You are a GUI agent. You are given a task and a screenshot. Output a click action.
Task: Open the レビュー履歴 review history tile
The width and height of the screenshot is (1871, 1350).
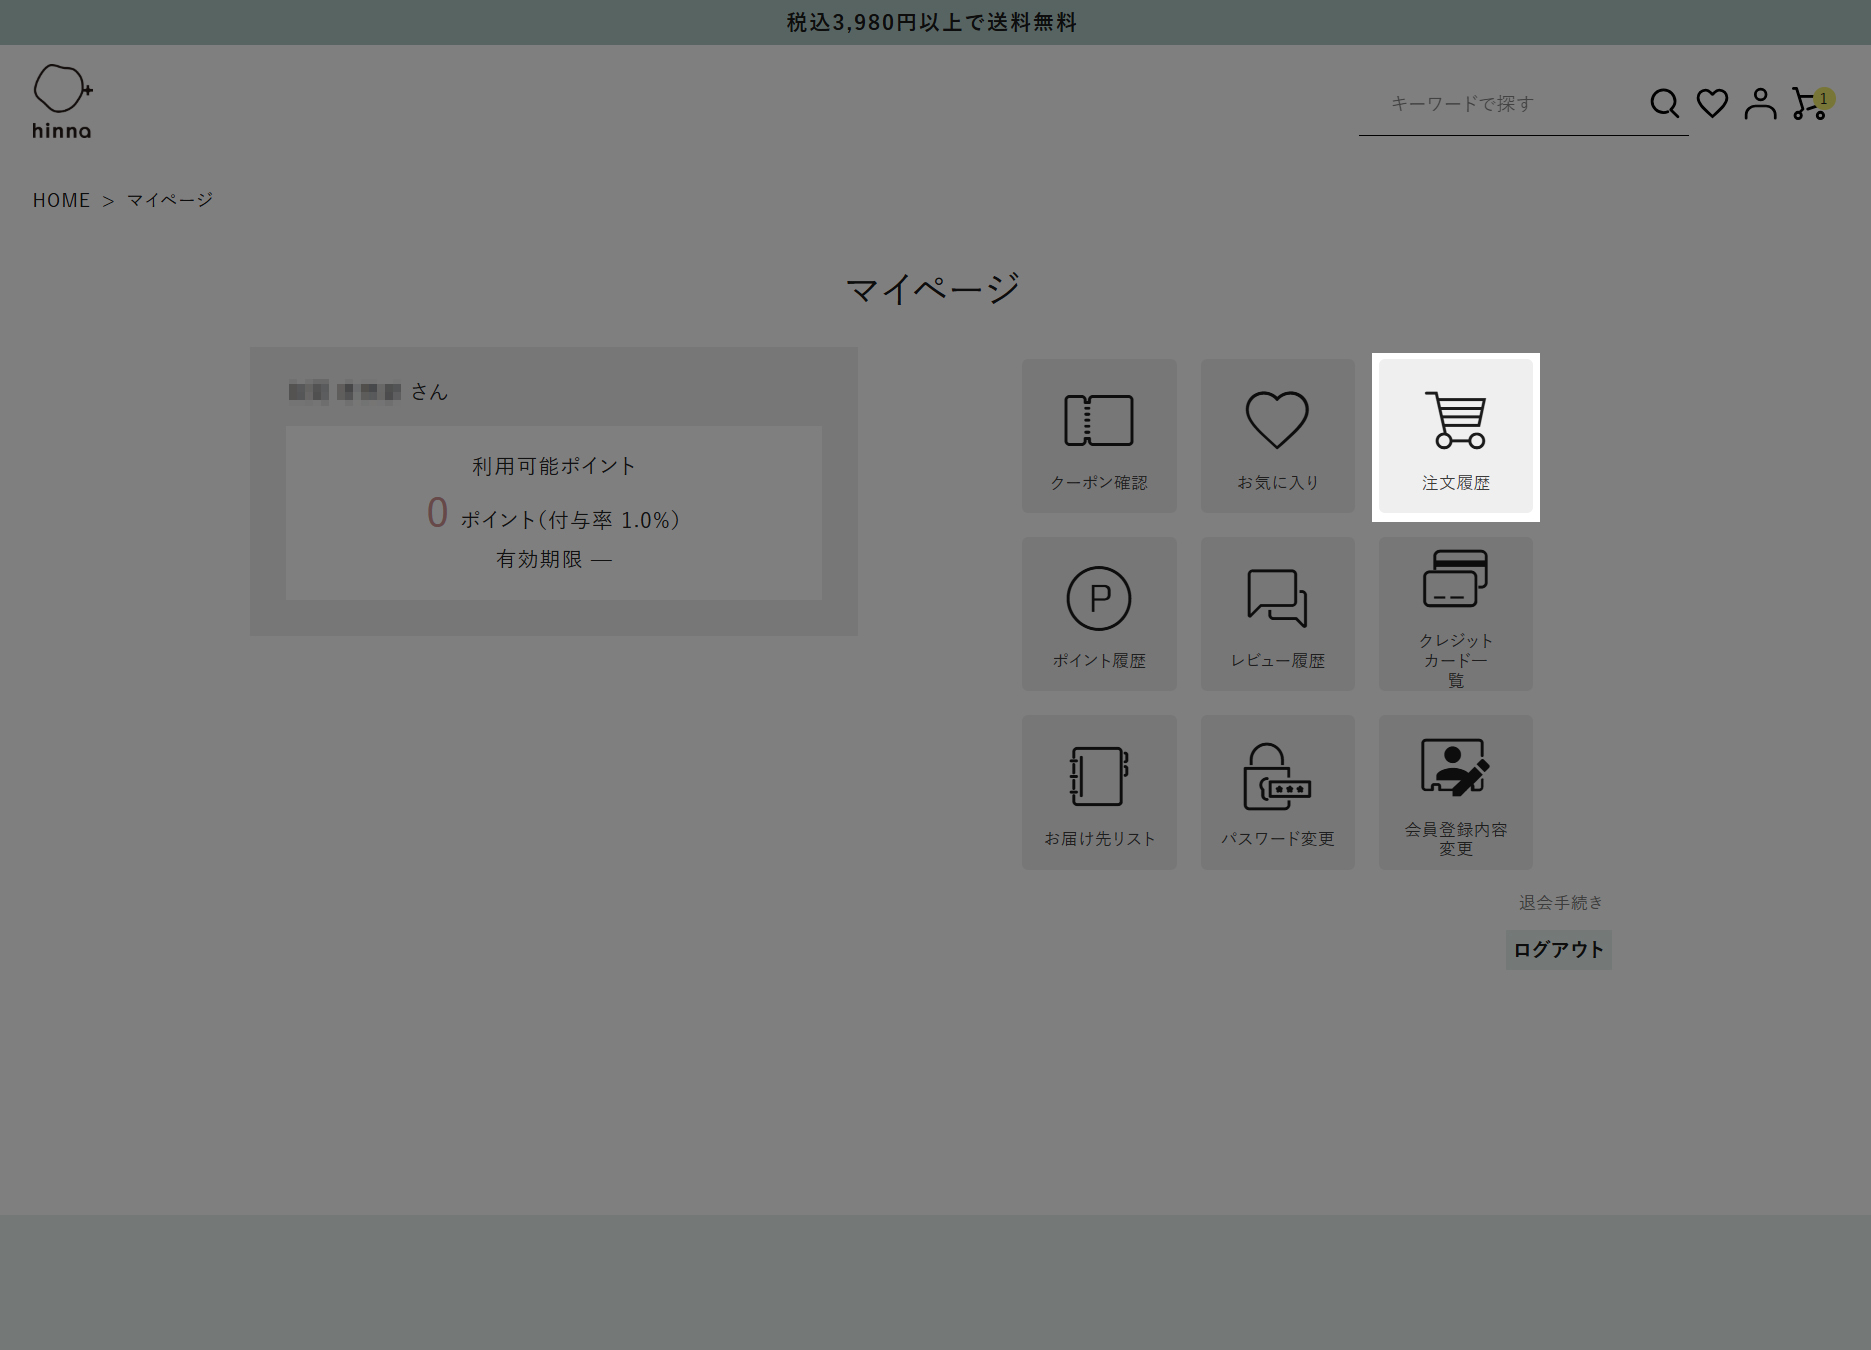tap(1277, 614)
